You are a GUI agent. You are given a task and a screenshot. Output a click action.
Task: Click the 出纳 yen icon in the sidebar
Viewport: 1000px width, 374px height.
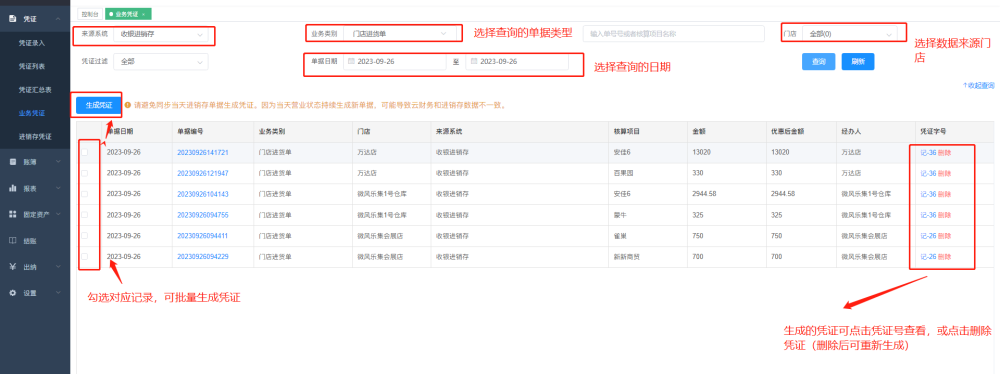pos(13,267)
